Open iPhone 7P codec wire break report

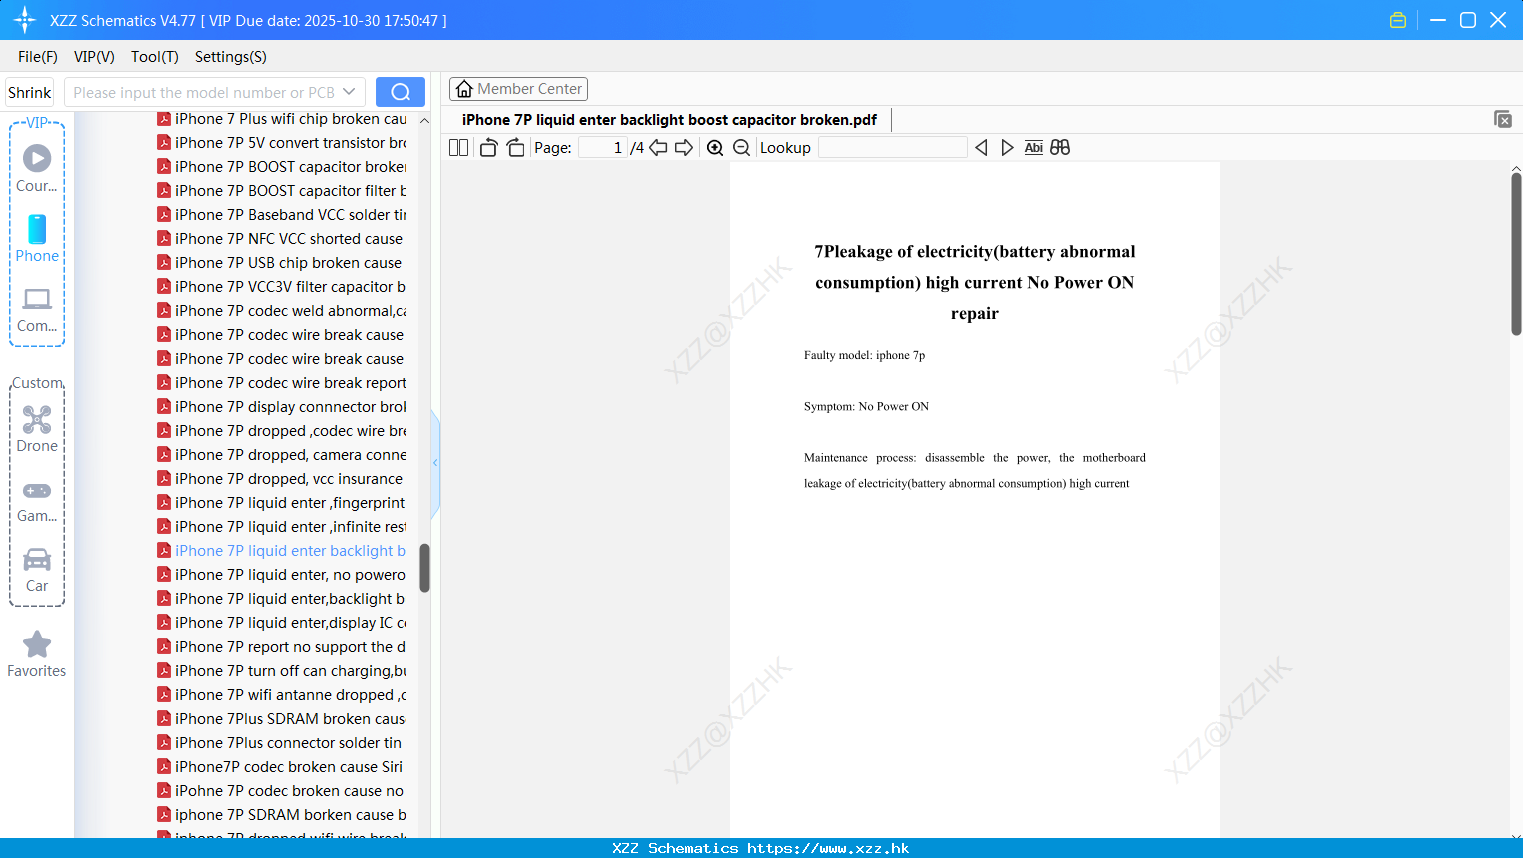(x=282, y=383)
